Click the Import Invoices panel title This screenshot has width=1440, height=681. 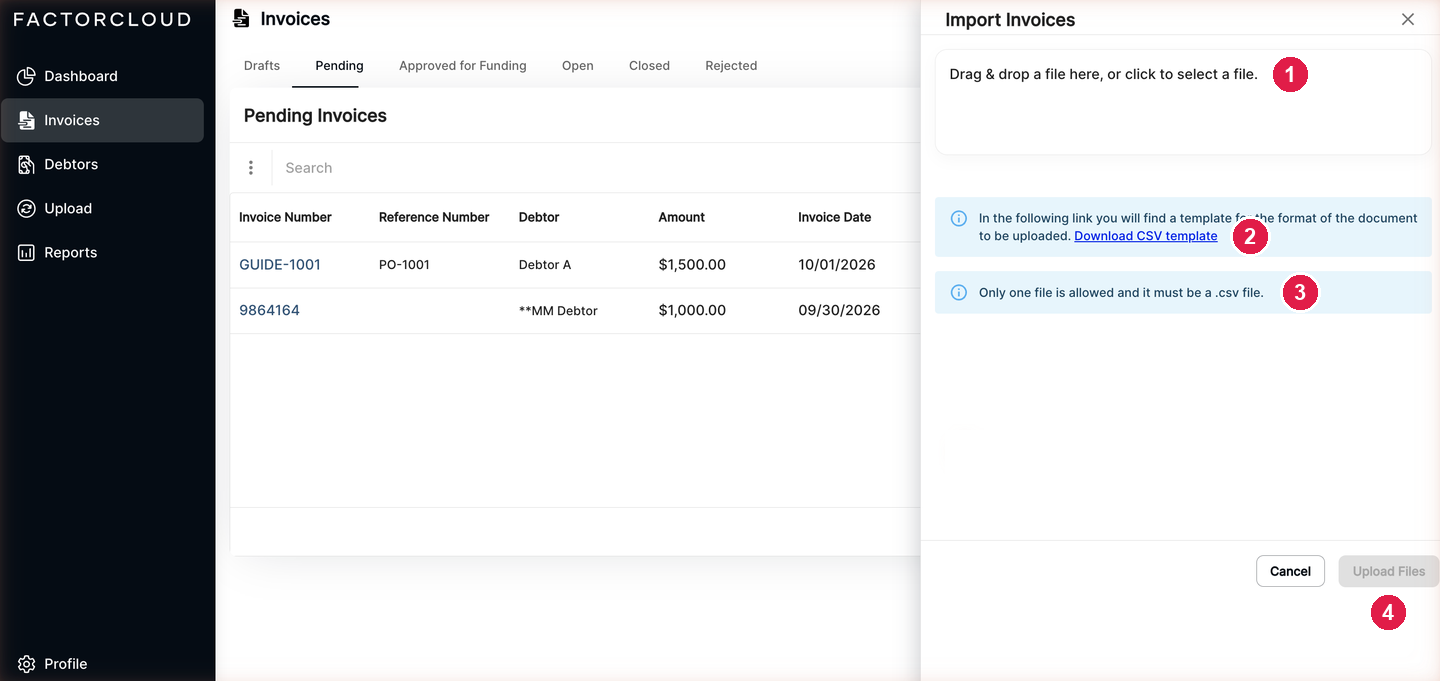coord(1010,20)
